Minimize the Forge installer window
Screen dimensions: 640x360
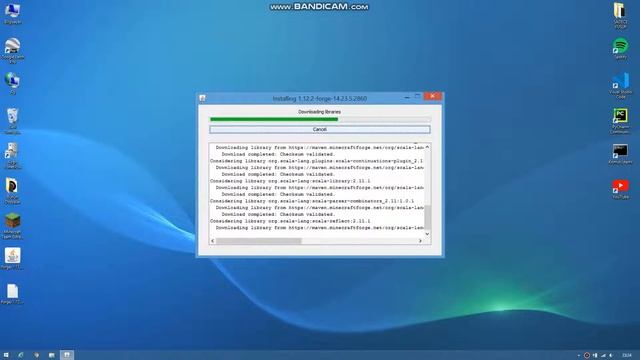[x=407, y=97]
